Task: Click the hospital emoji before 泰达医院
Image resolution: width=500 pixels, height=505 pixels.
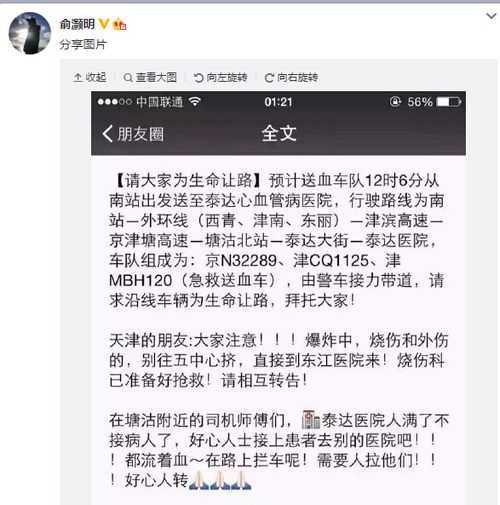Action: pyautogui.click(x=311, y=419)
